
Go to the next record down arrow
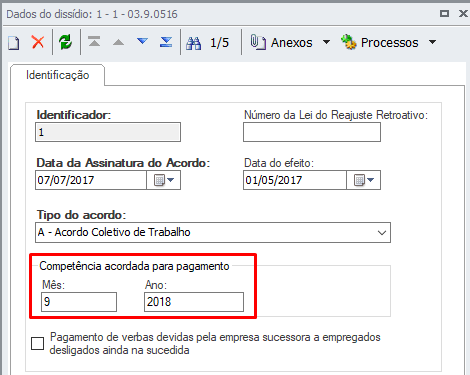(142, 41)
